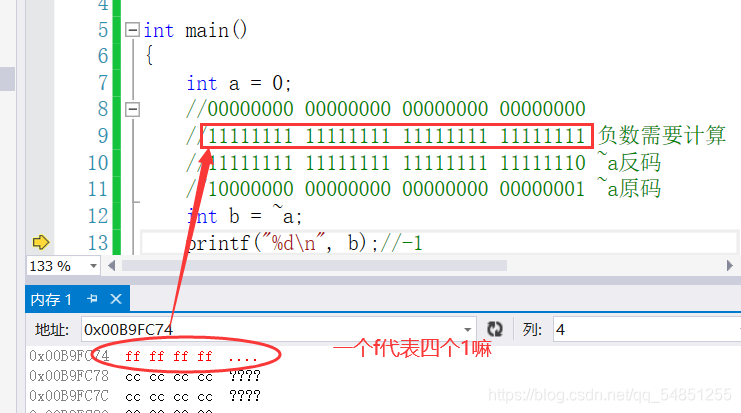Click the 列 columns input field
The height and width of the screenshot is (413, 741).
[x=647, y=329]
